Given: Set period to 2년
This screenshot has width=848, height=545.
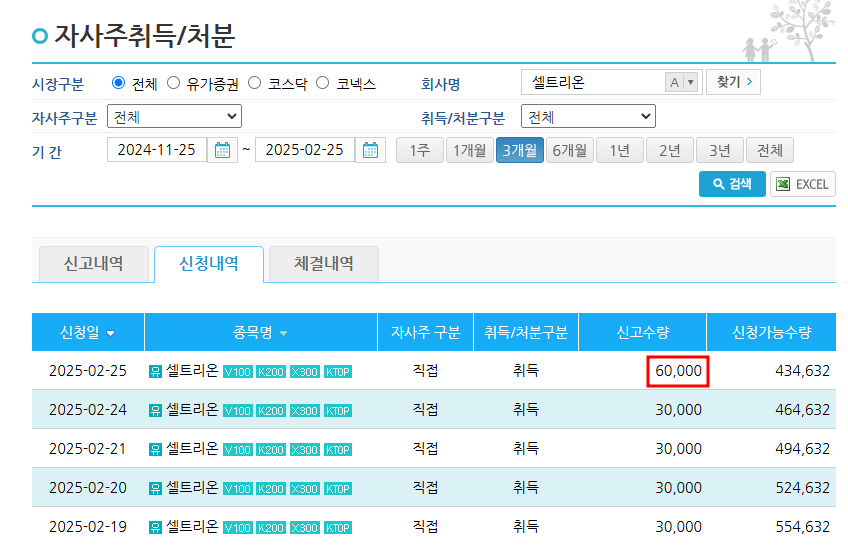Looking at the screenshot, I should [x=670, y=150].
